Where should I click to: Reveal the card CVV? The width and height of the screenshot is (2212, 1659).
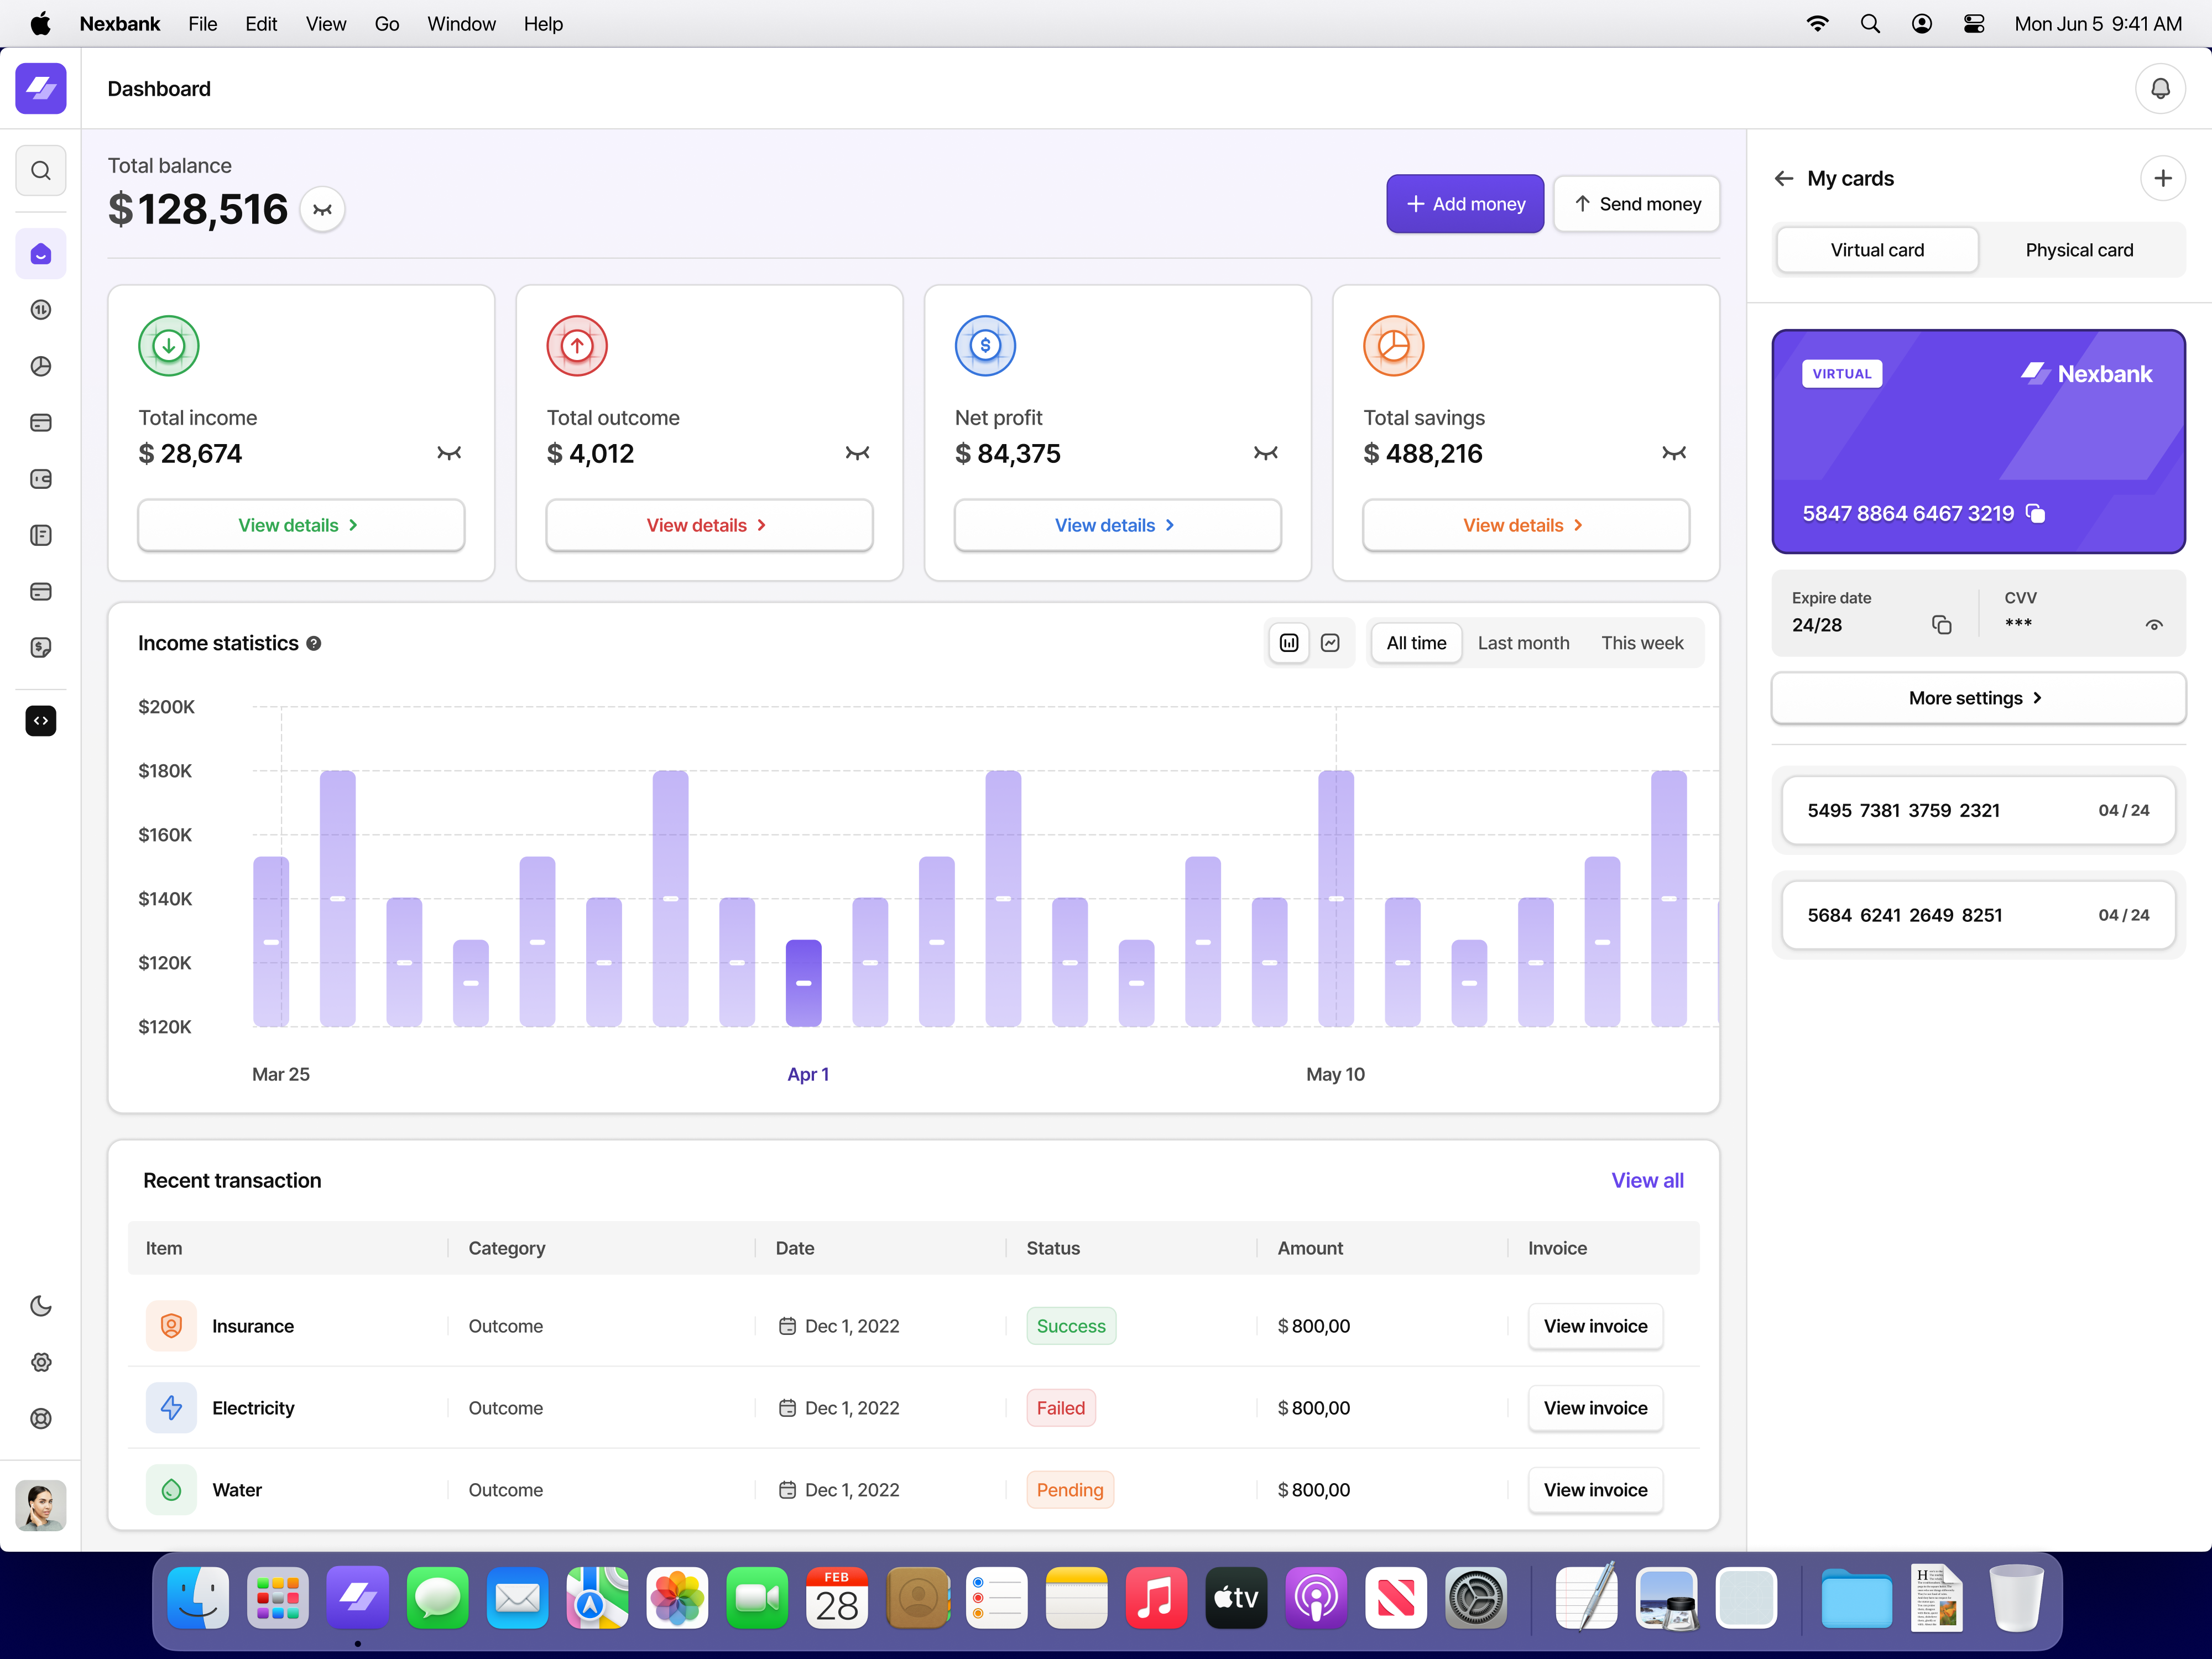click(2154, 625)
